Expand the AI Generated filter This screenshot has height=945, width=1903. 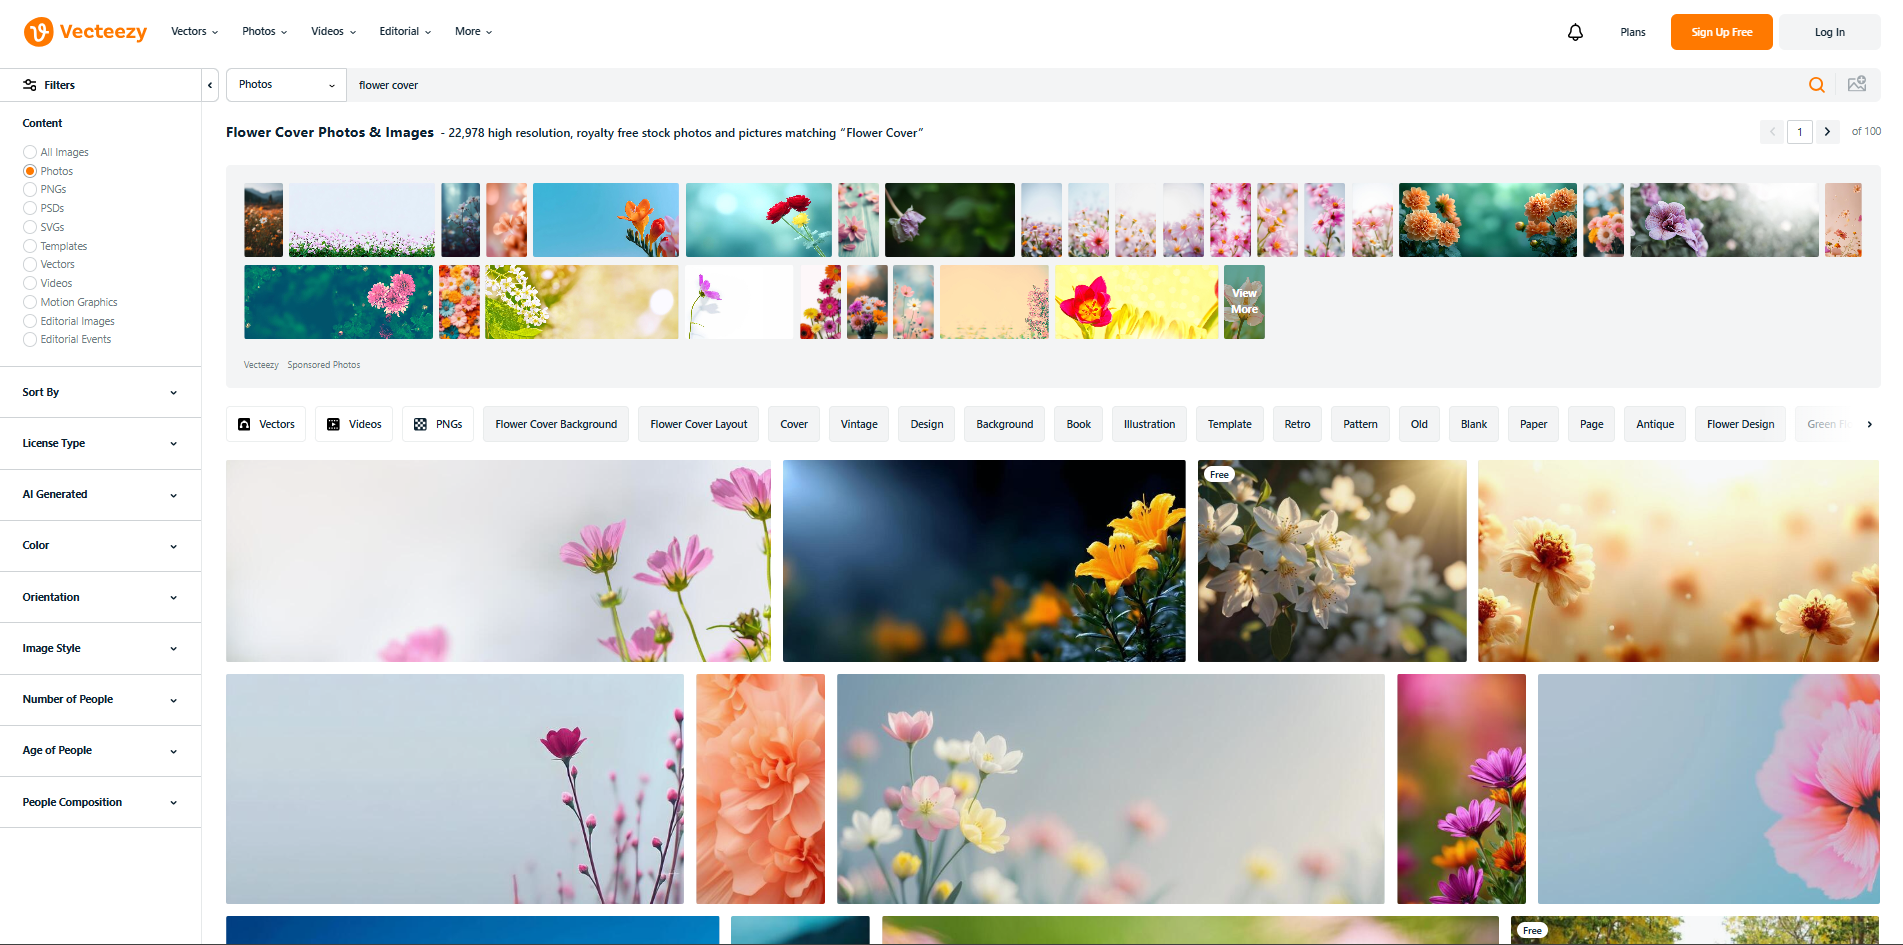[x=100, y=494]
